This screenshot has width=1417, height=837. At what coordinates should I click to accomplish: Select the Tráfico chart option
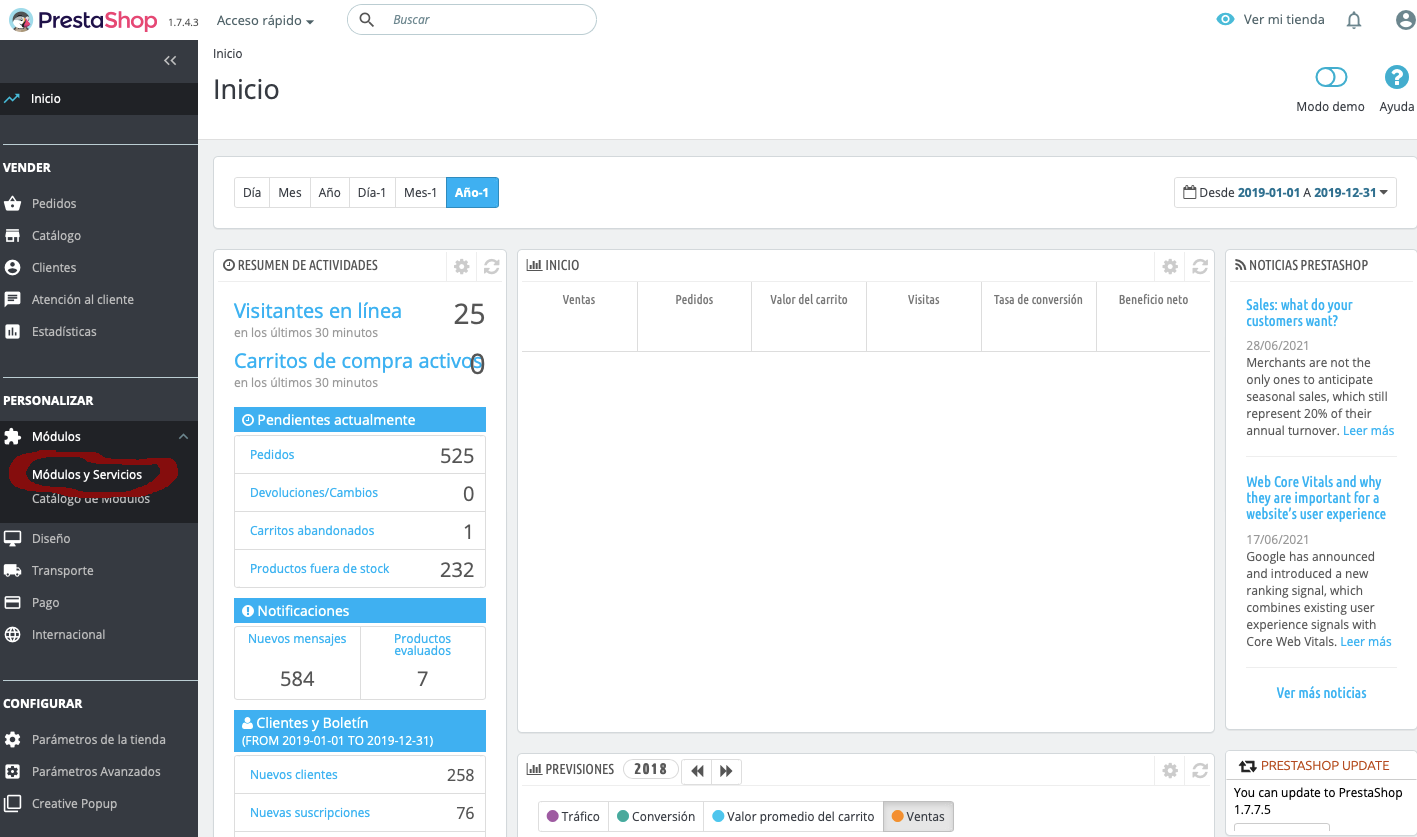[573, 817]
